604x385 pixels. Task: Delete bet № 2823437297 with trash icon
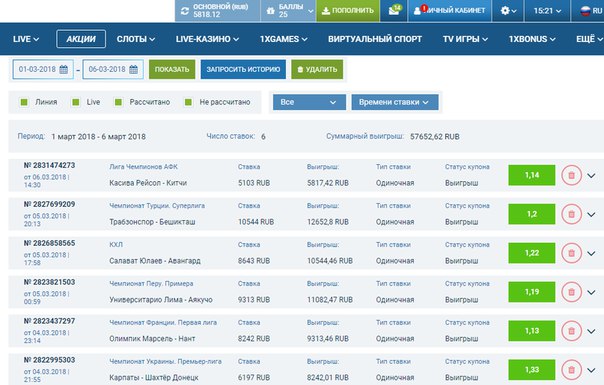(571, 331)
